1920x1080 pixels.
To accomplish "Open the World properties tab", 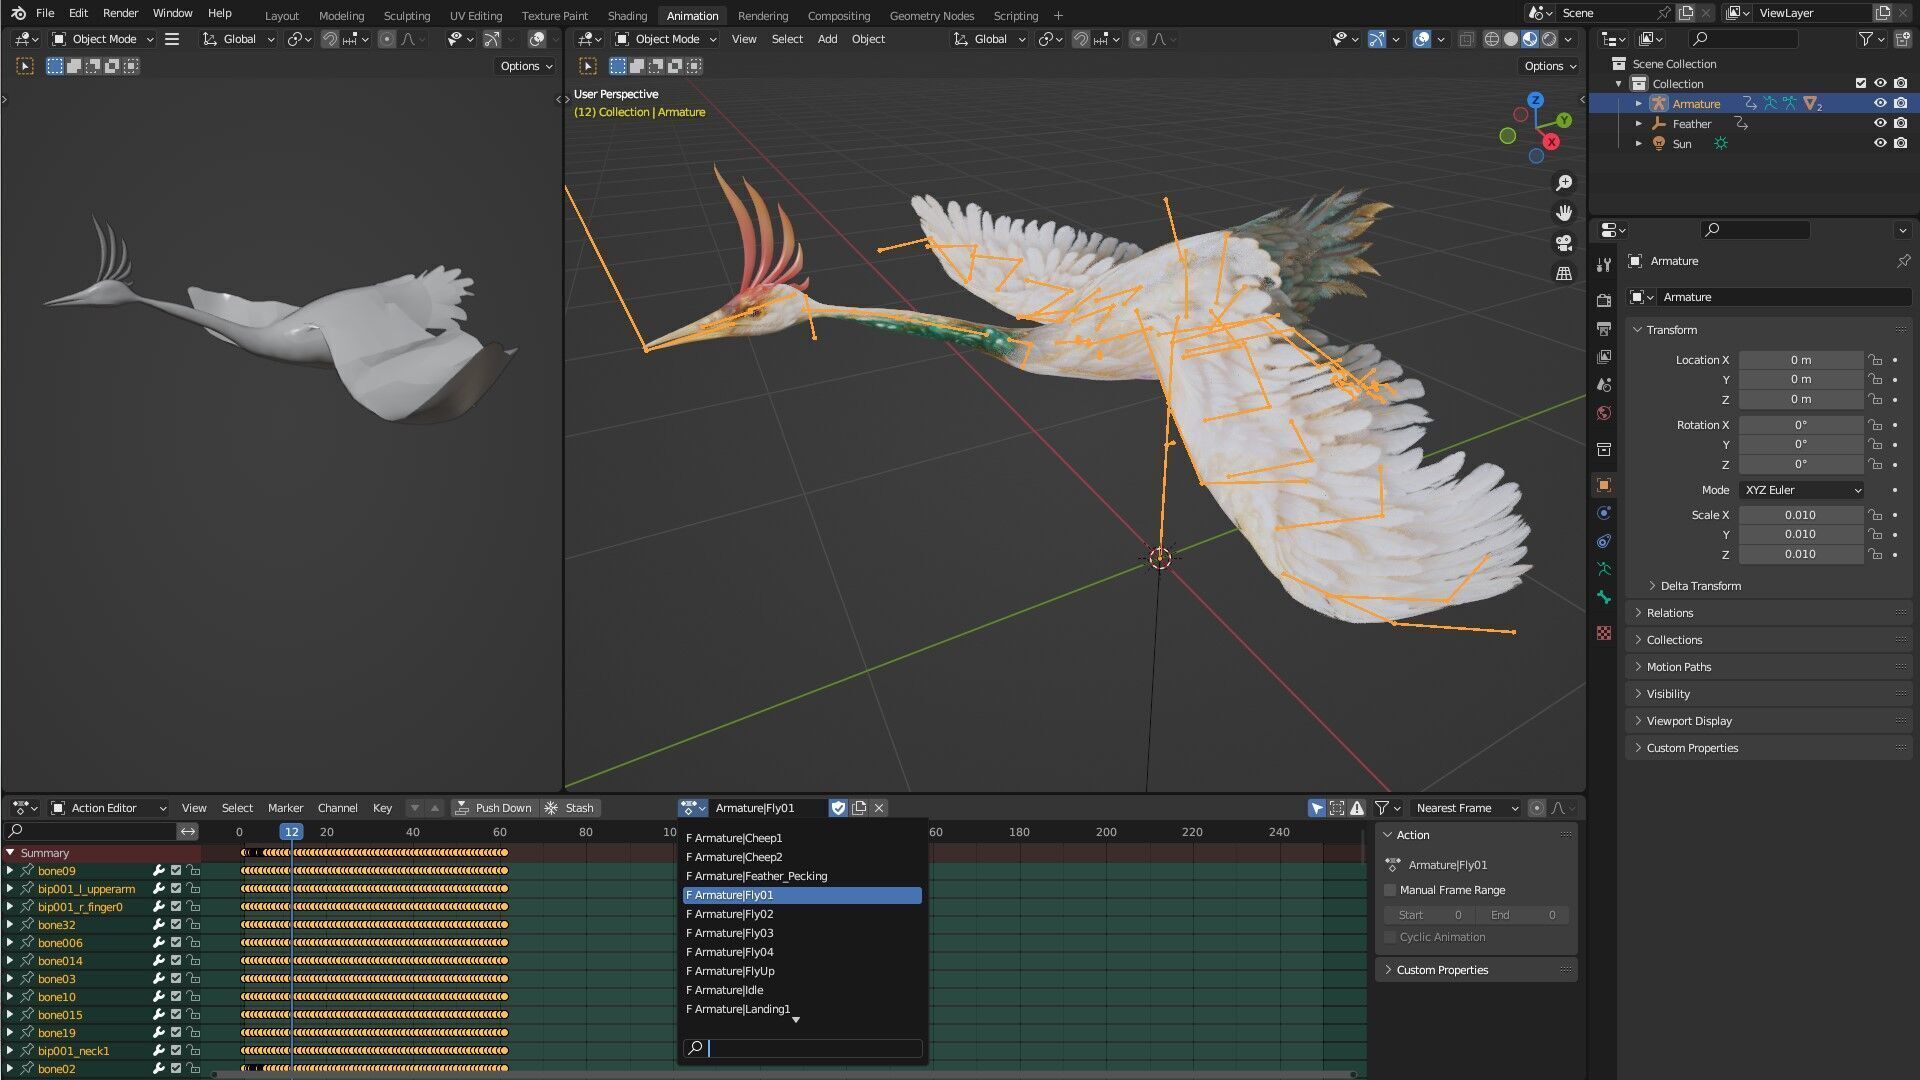I will click(1604, 413).
